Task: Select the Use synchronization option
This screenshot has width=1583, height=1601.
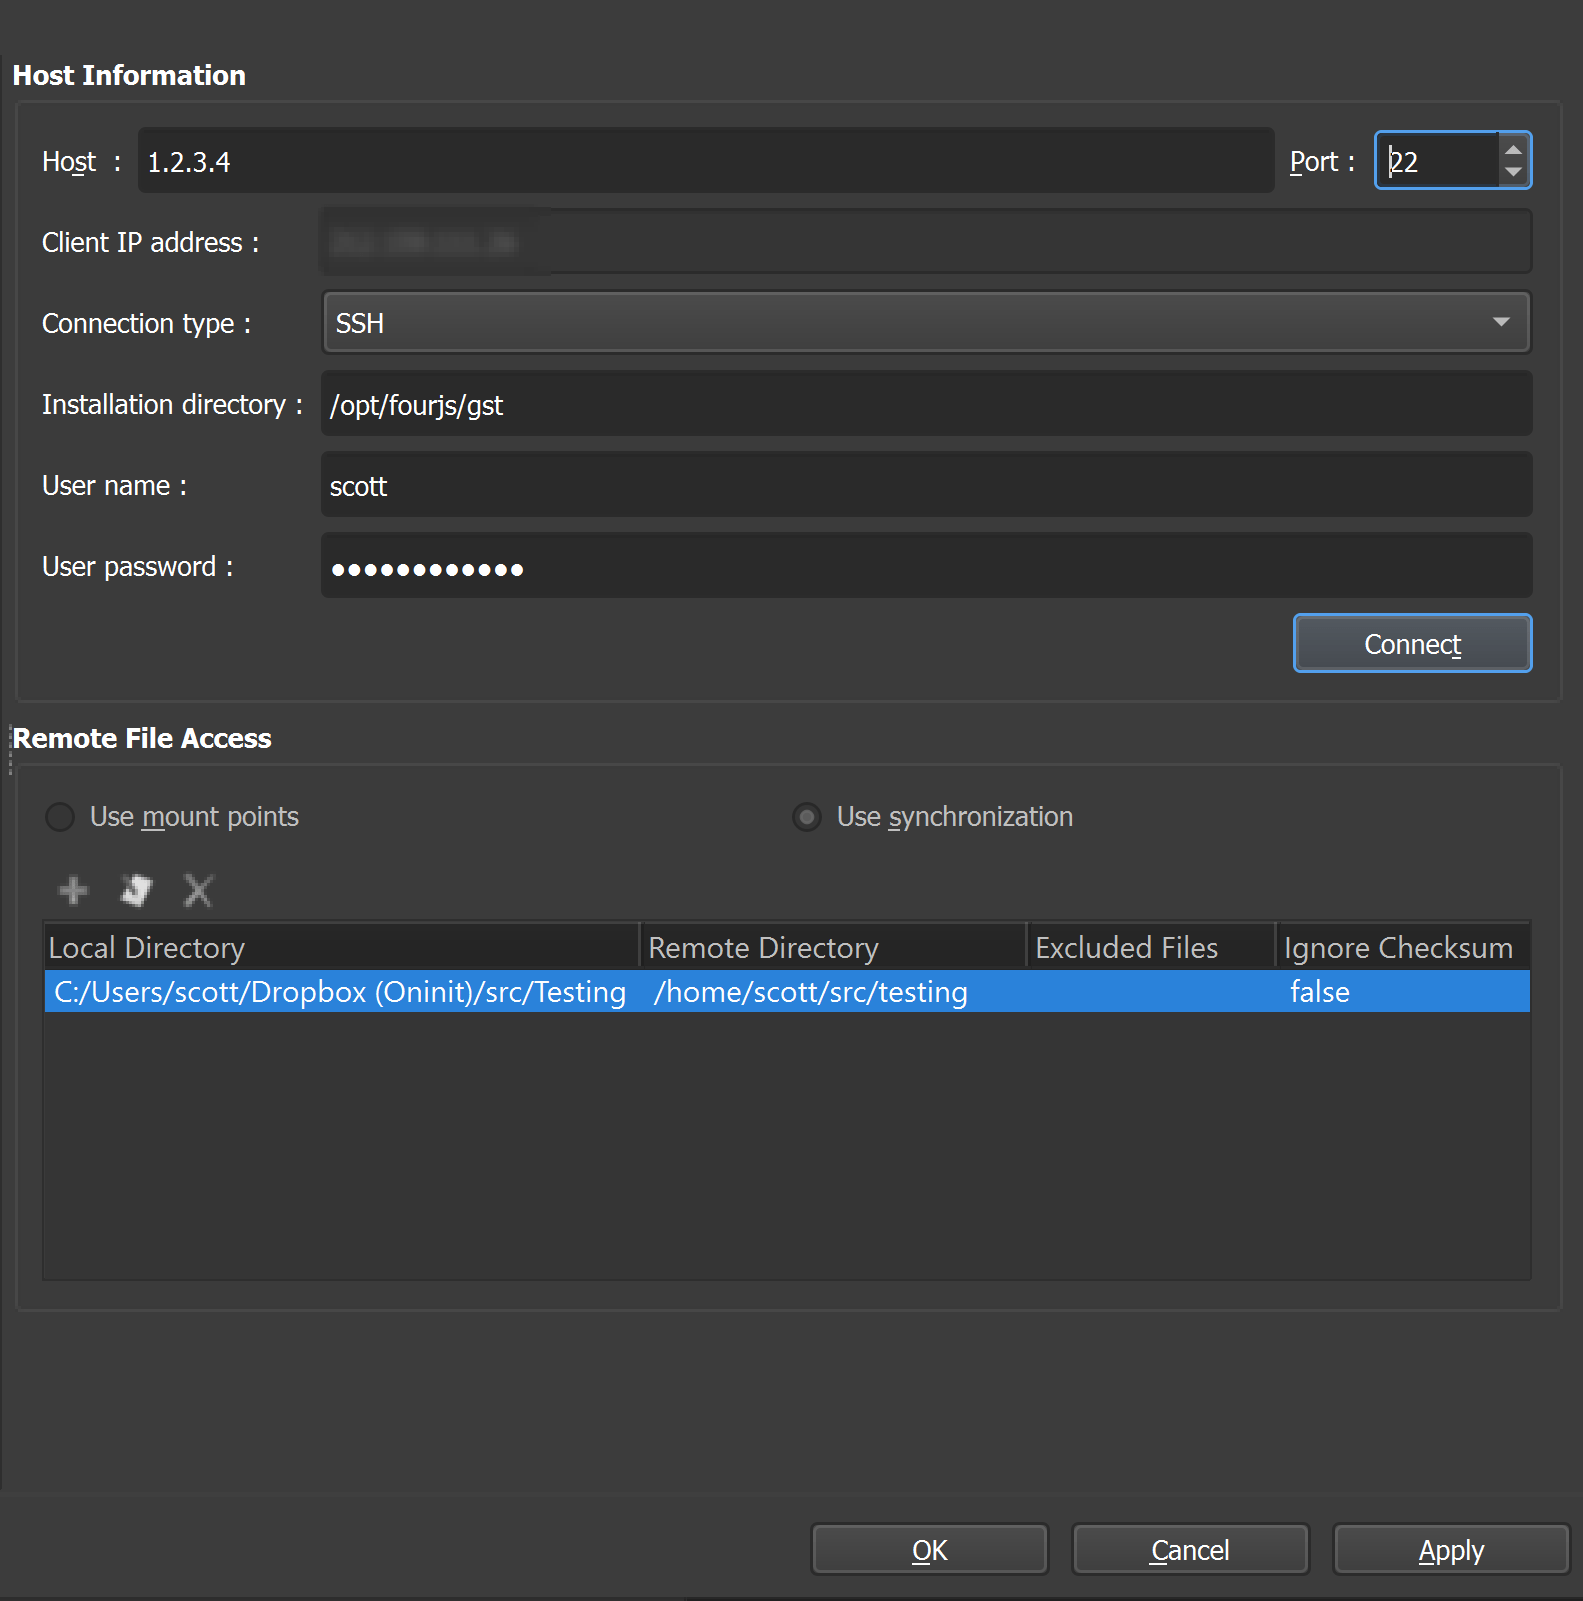Action: coord(807,817)
